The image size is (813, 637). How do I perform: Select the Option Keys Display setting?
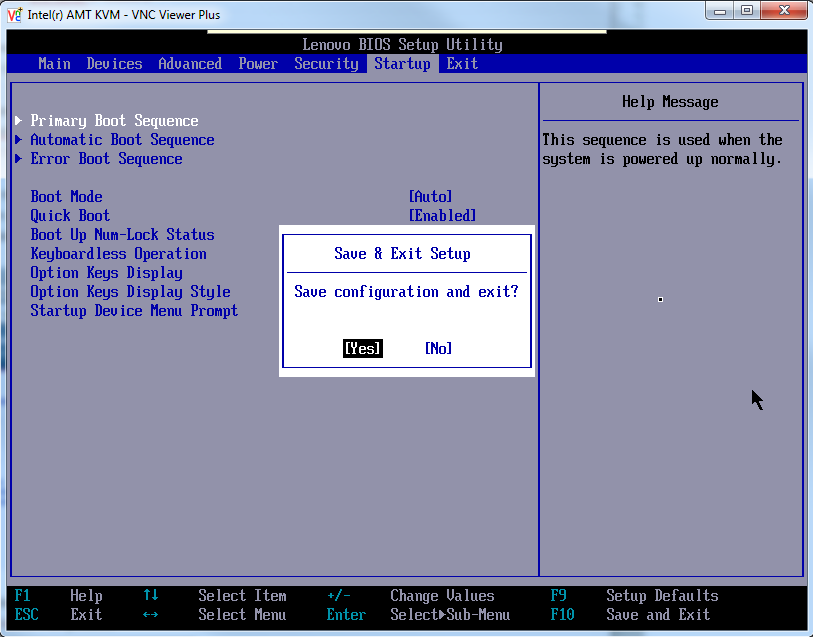[106, 273]
